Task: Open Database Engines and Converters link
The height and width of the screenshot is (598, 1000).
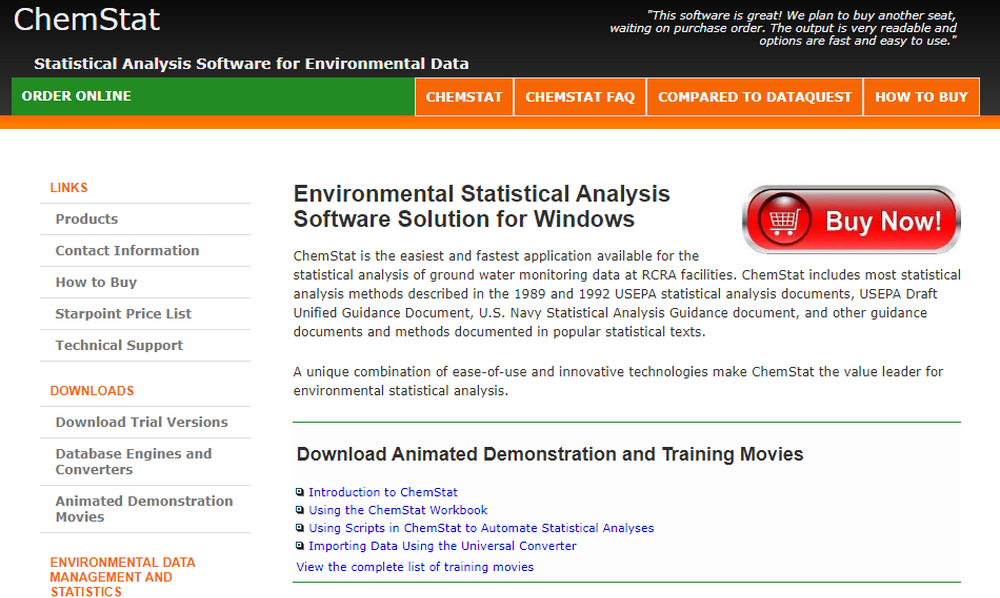Action: [133, 462]
